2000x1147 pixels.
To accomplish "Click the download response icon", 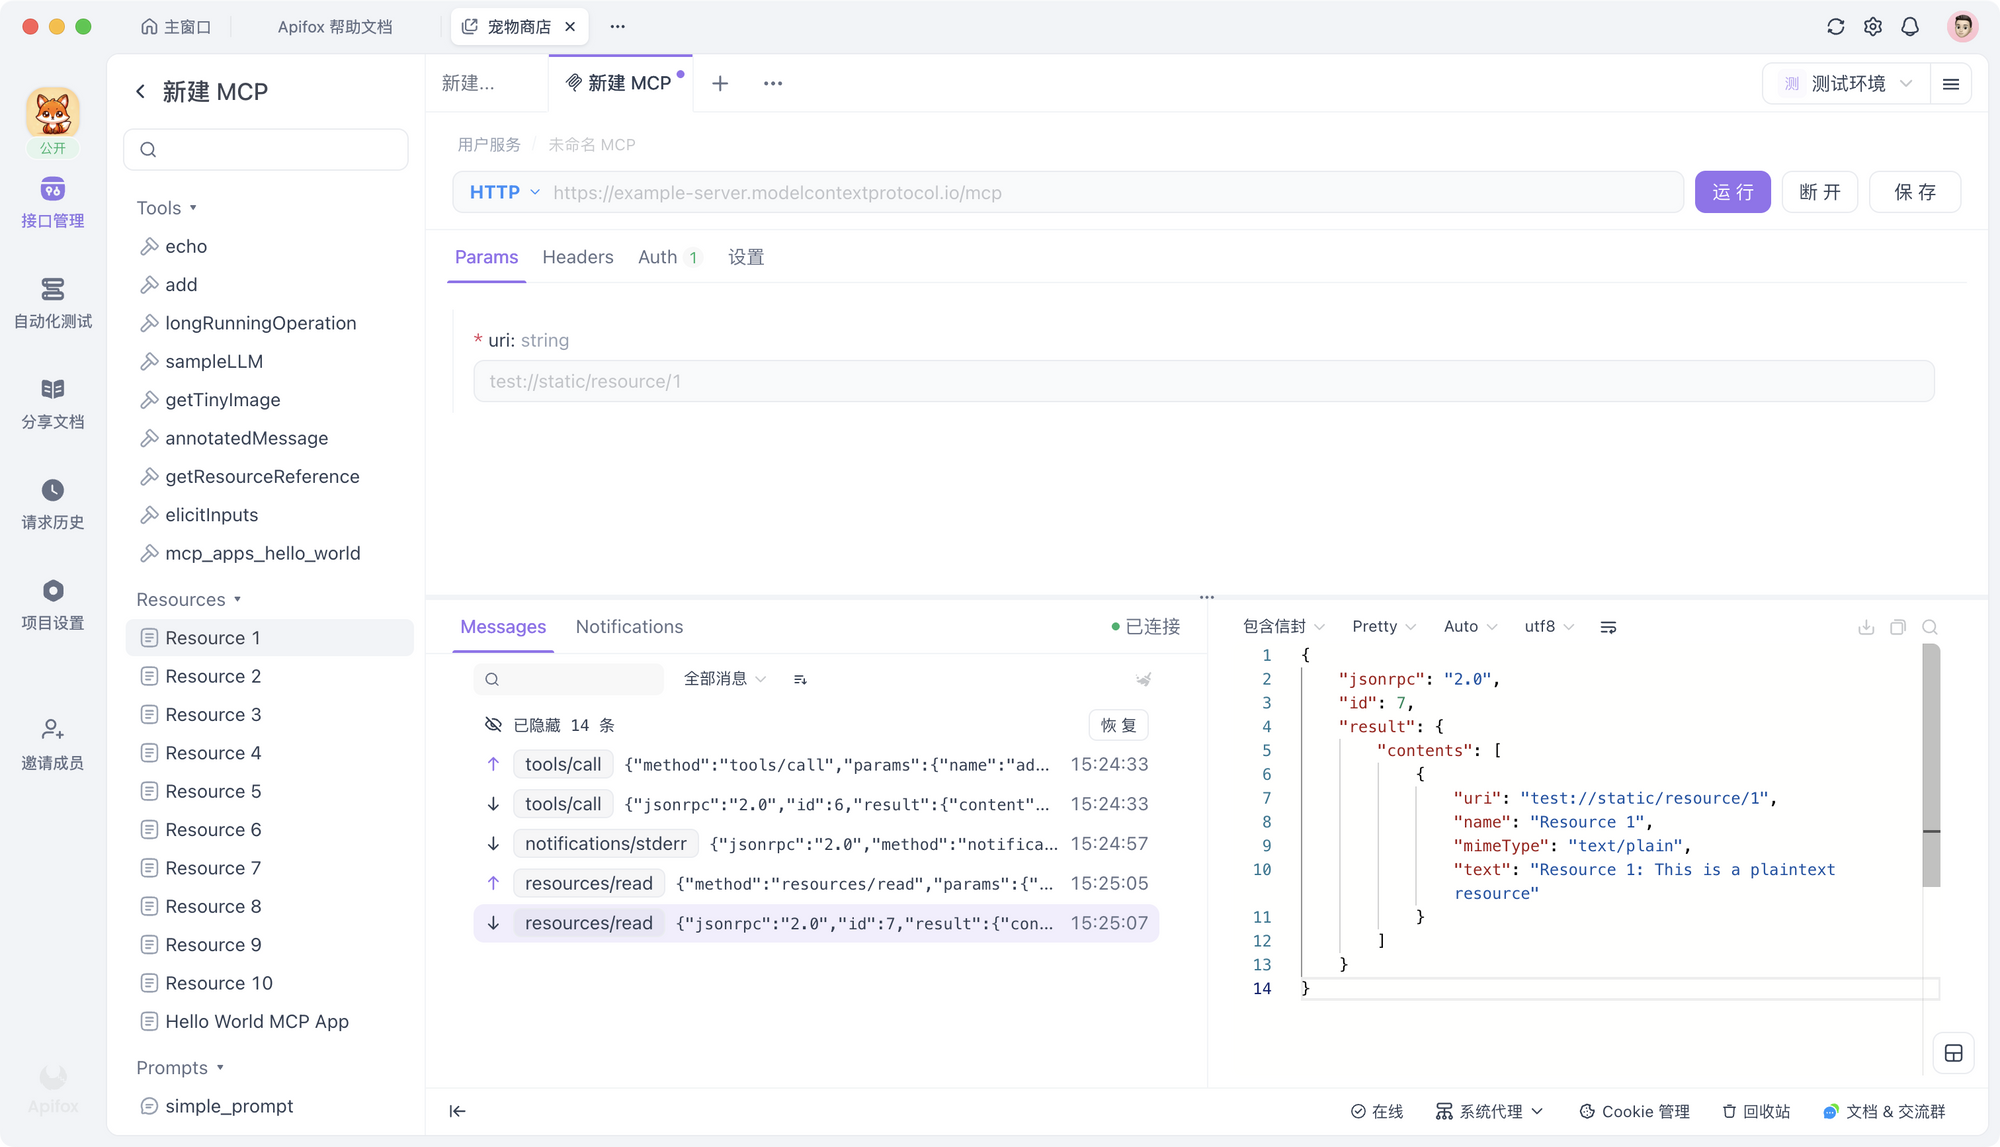I will (1866, 627).
